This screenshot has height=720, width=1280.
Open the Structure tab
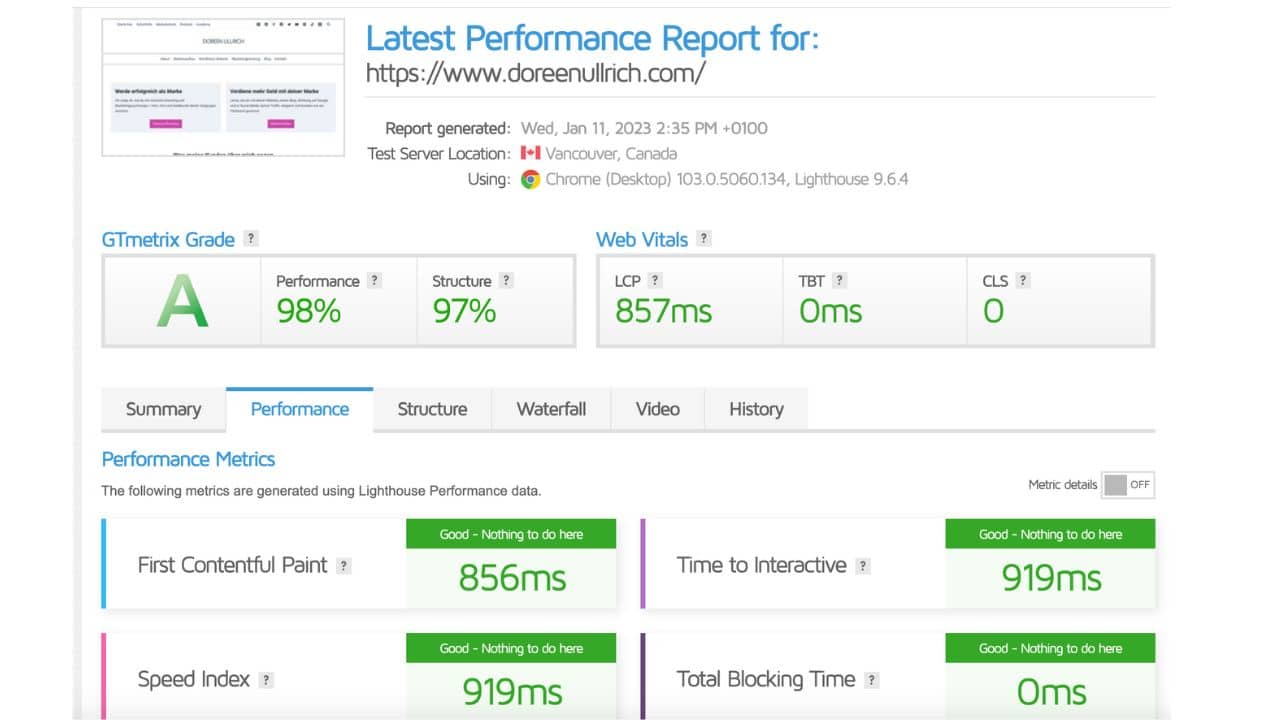[432, 409]
